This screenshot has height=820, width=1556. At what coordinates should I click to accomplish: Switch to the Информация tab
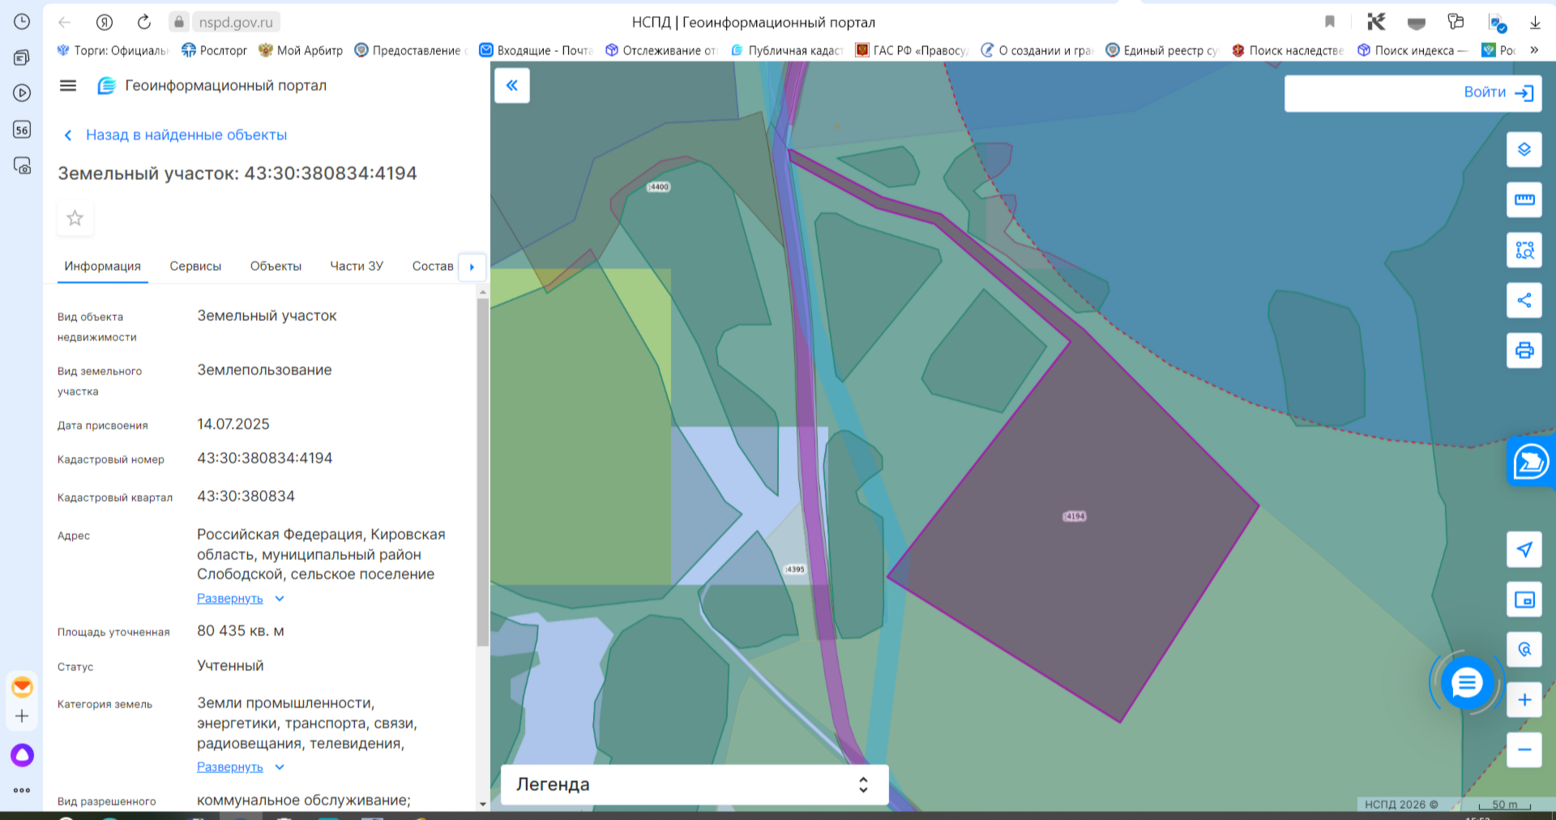pyautogui.click(x=102, y=266)
